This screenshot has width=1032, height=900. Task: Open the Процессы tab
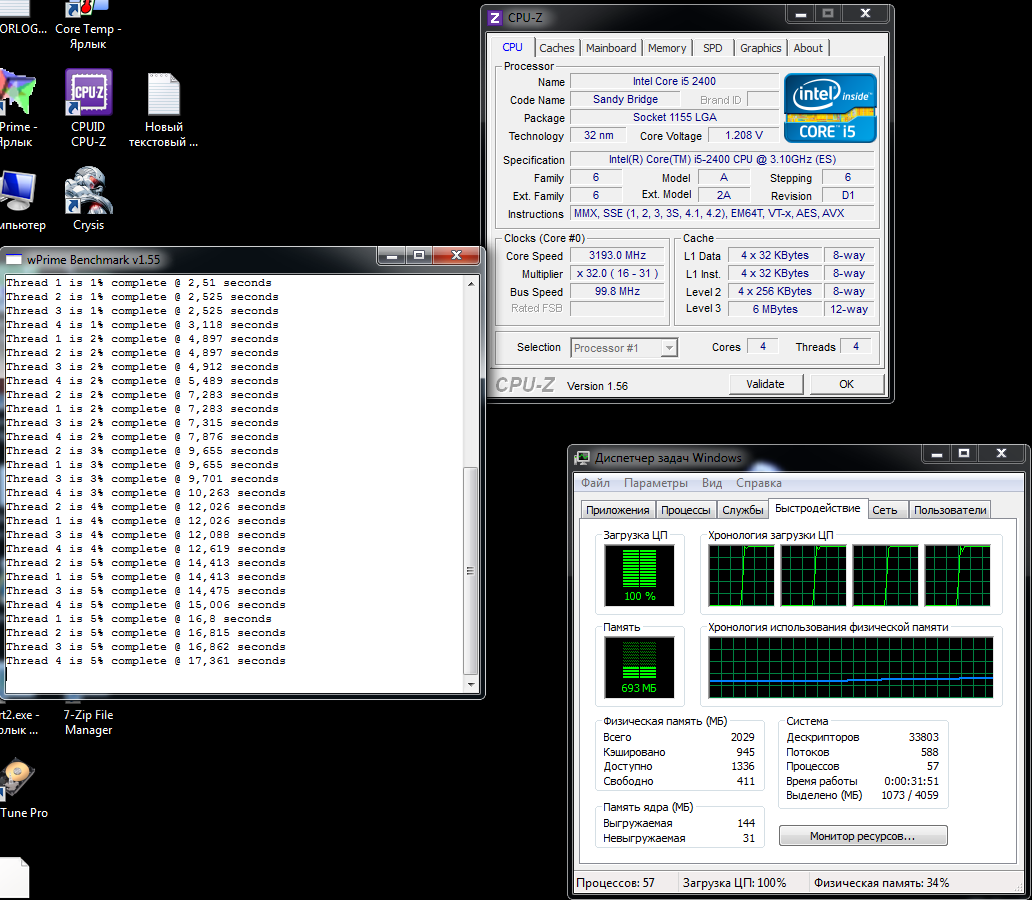tap(686, 510)
